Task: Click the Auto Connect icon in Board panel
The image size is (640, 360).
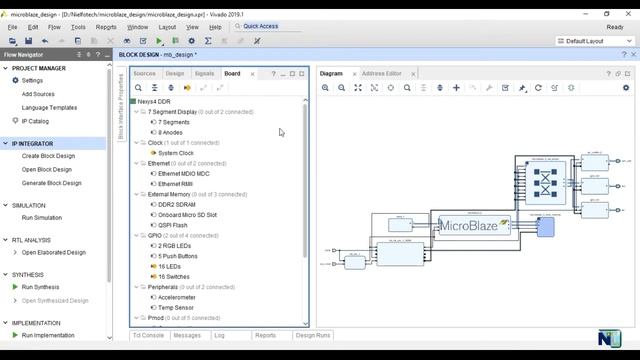Action: coord(187,88)
